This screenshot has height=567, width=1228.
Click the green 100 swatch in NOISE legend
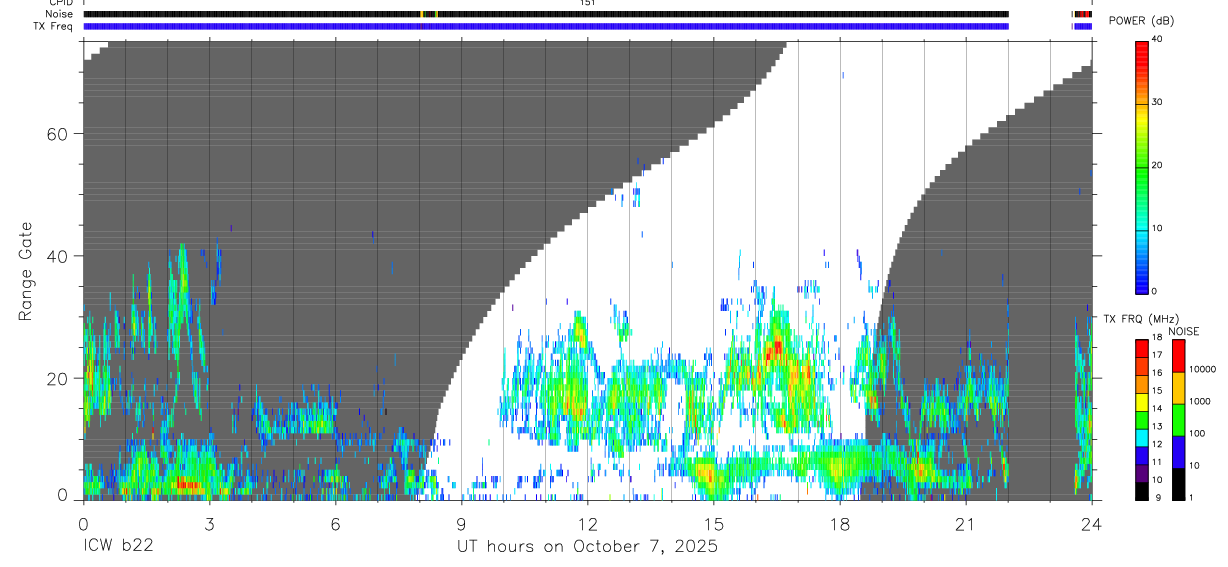pyautogui.click(x=1179, y=420)
